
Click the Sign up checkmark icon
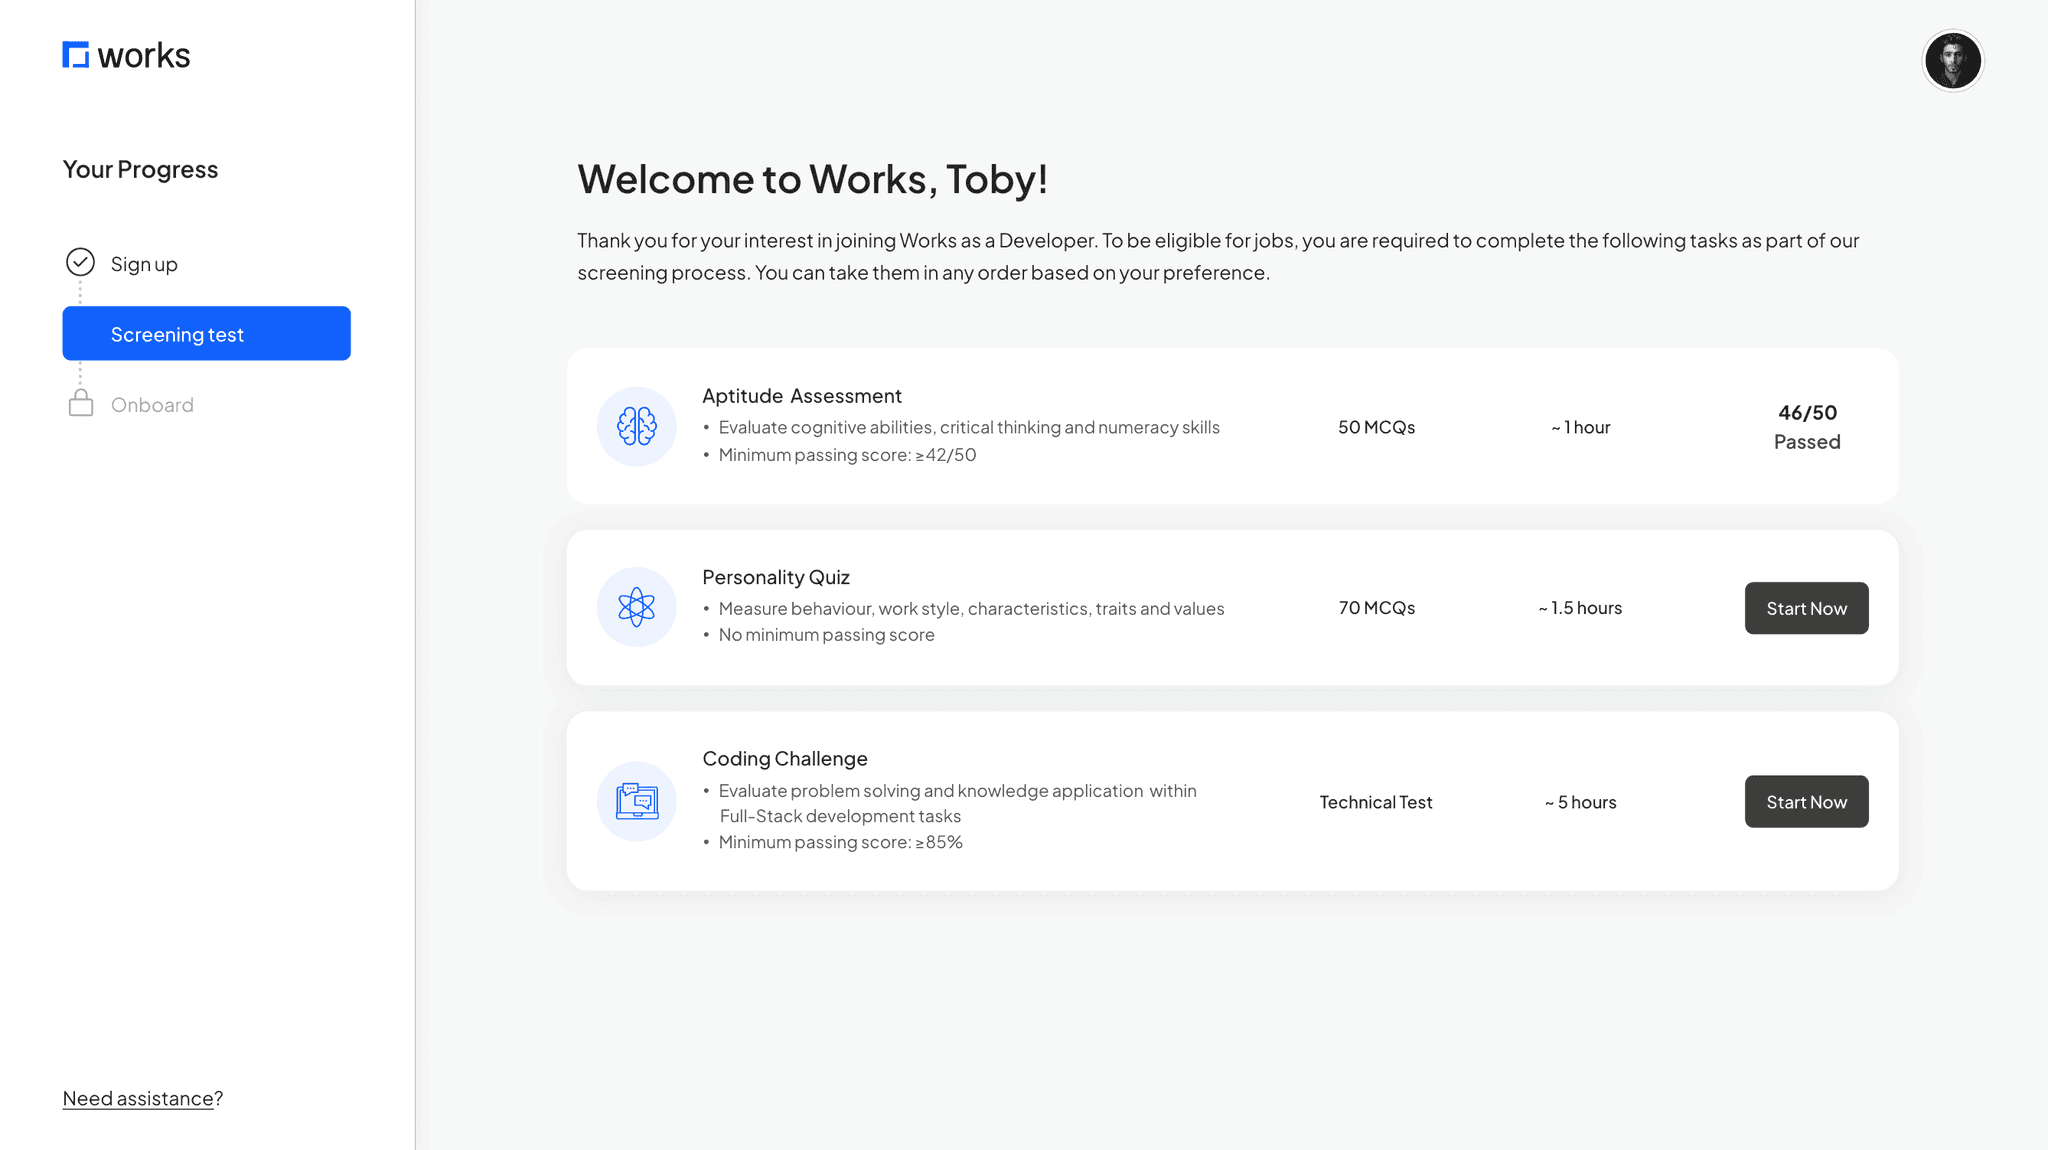tap(80, 262)
